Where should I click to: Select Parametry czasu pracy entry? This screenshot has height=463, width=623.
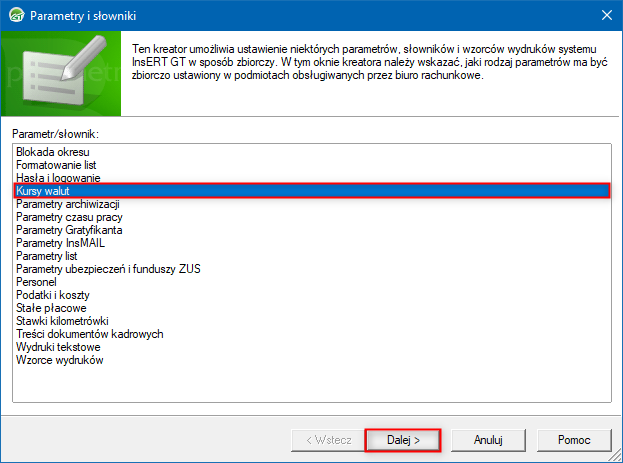312,217
